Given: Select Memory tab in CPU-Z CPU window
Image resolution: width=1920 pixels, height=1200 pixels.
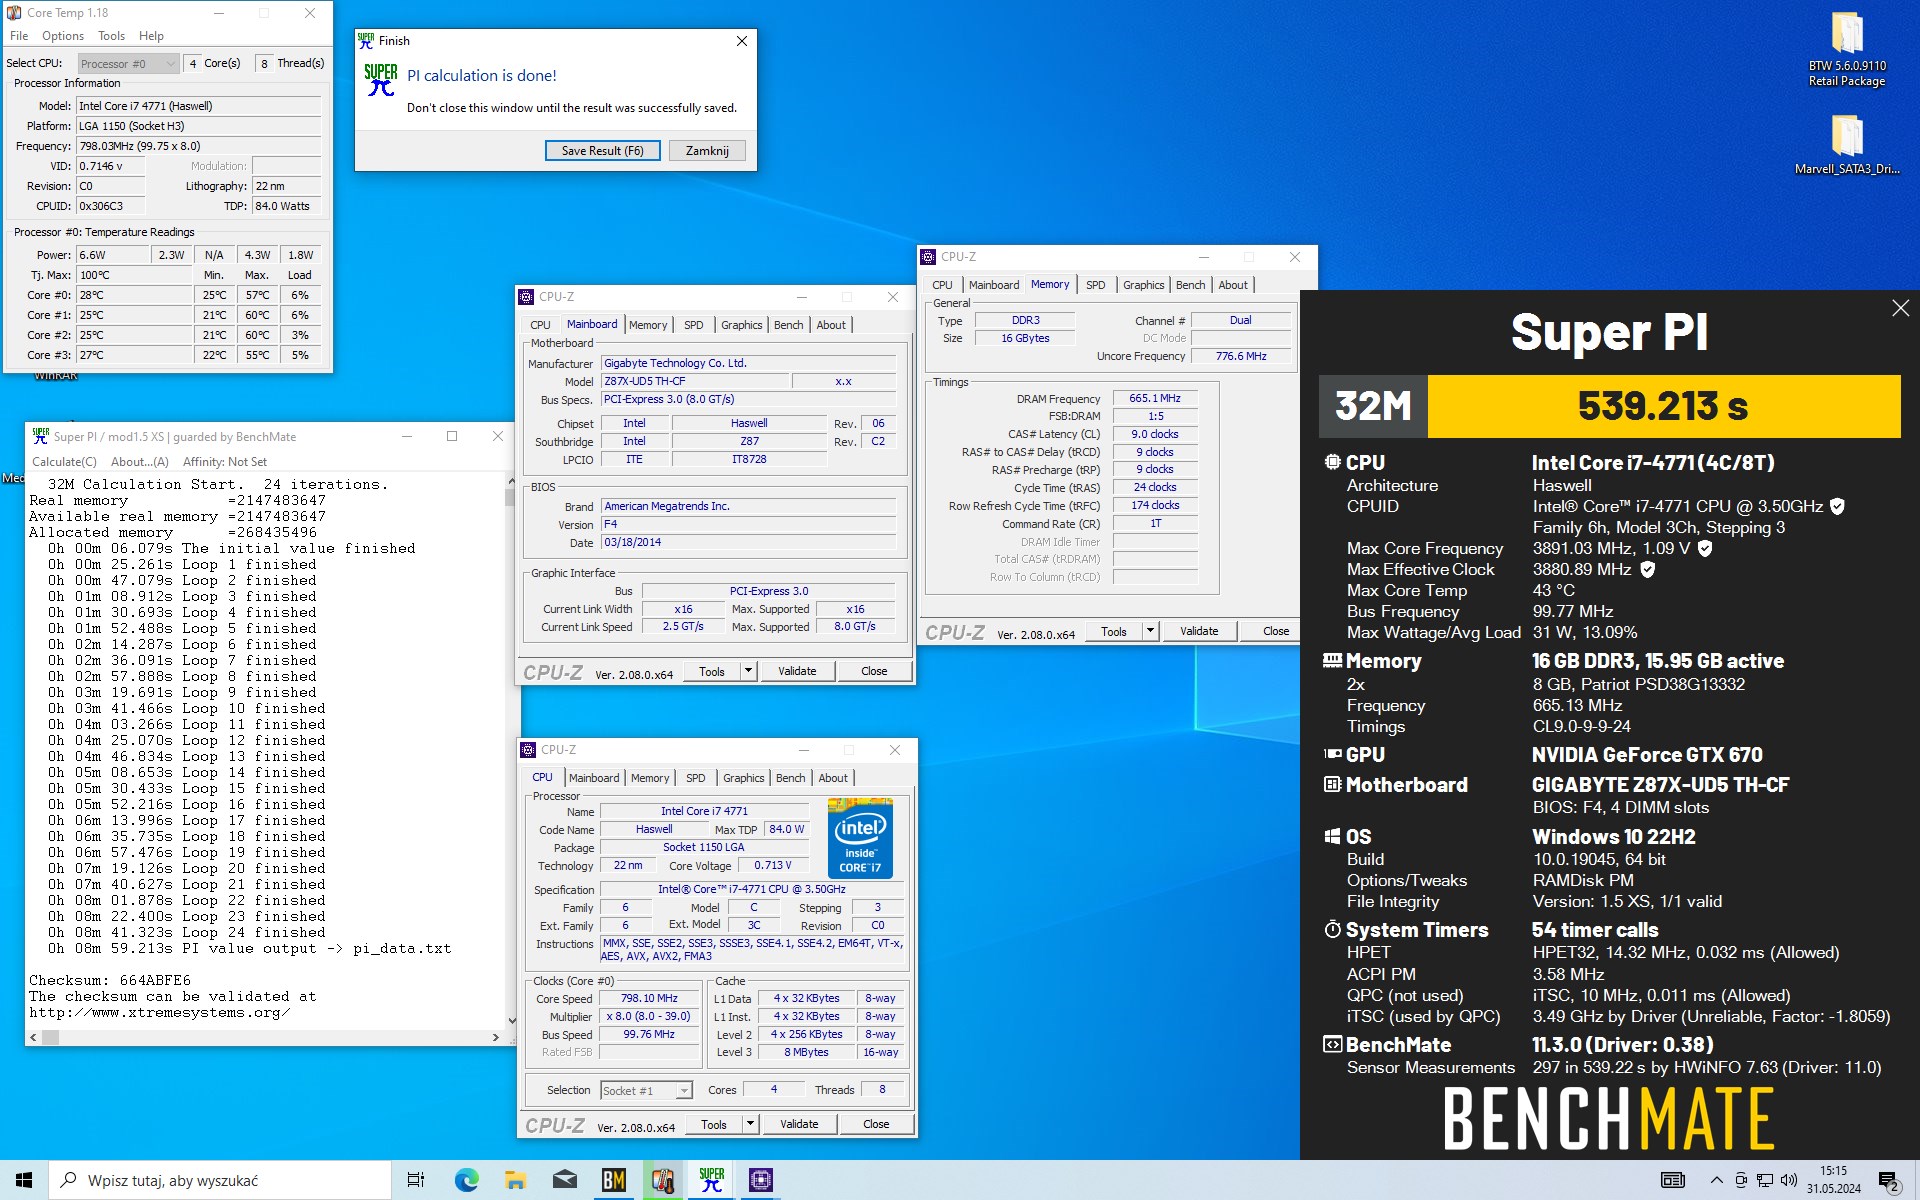Looking at the screenshot, I should [650, 778].
